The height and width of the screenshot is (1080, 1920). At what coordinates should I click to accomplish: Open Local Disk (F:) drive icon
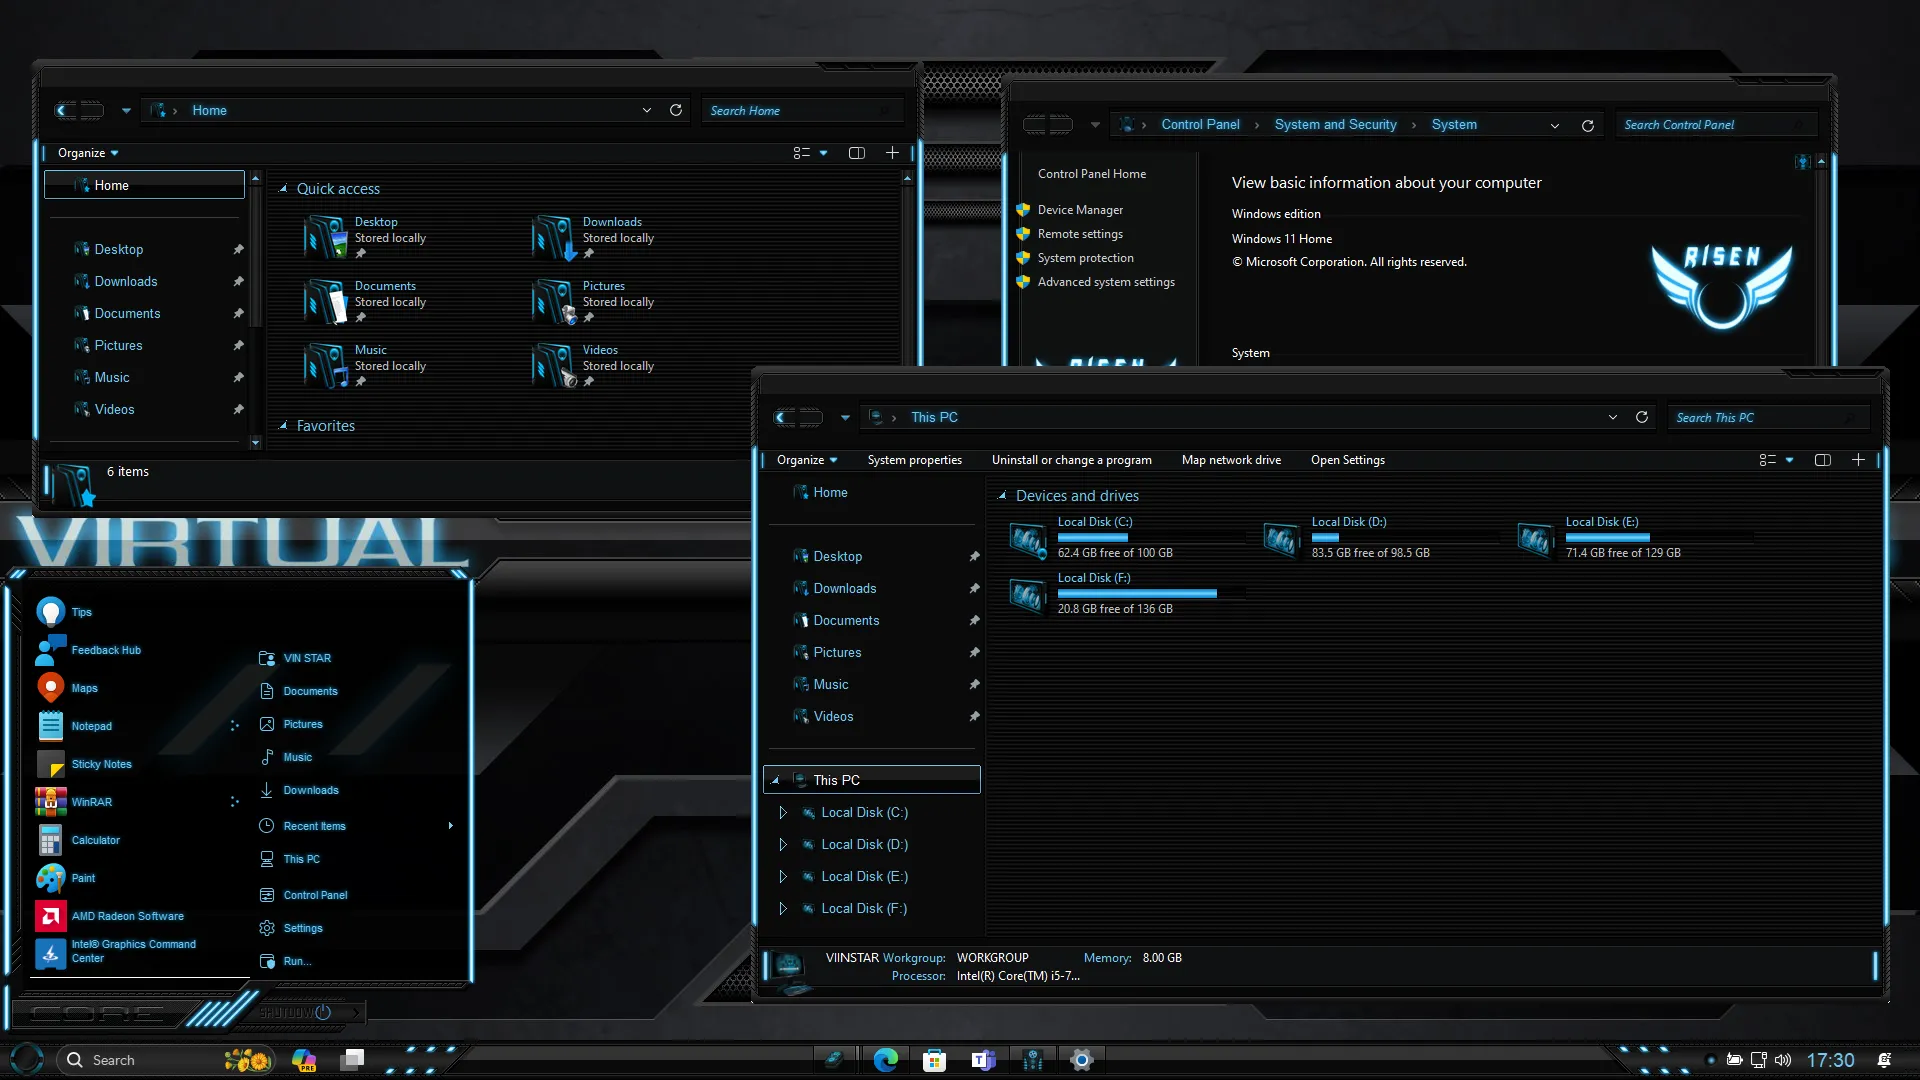(1027, 595)
